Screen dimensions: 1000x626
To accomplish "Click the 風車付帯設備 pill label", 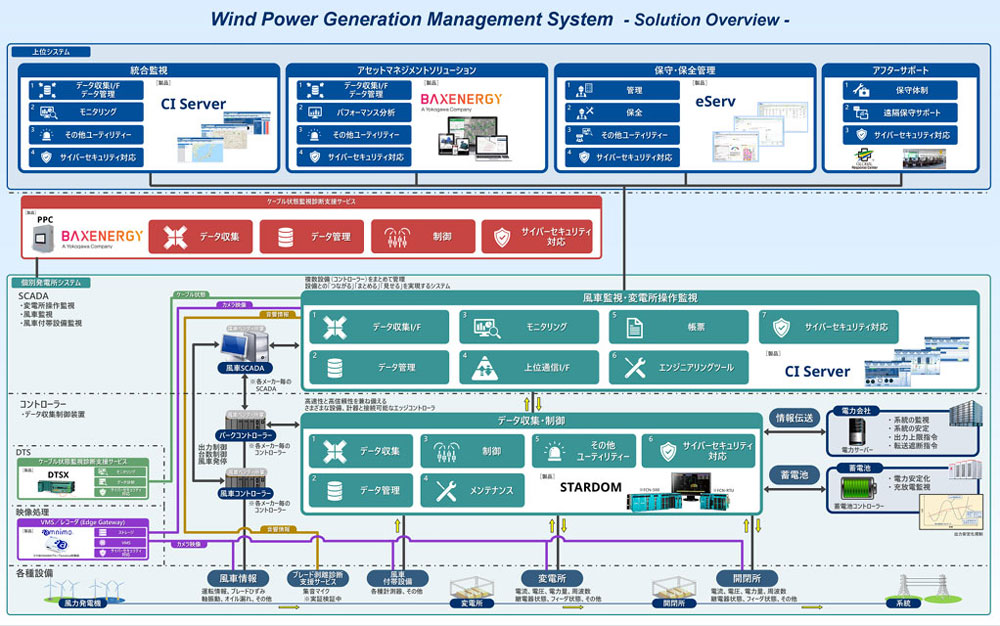I will point(397,578).
